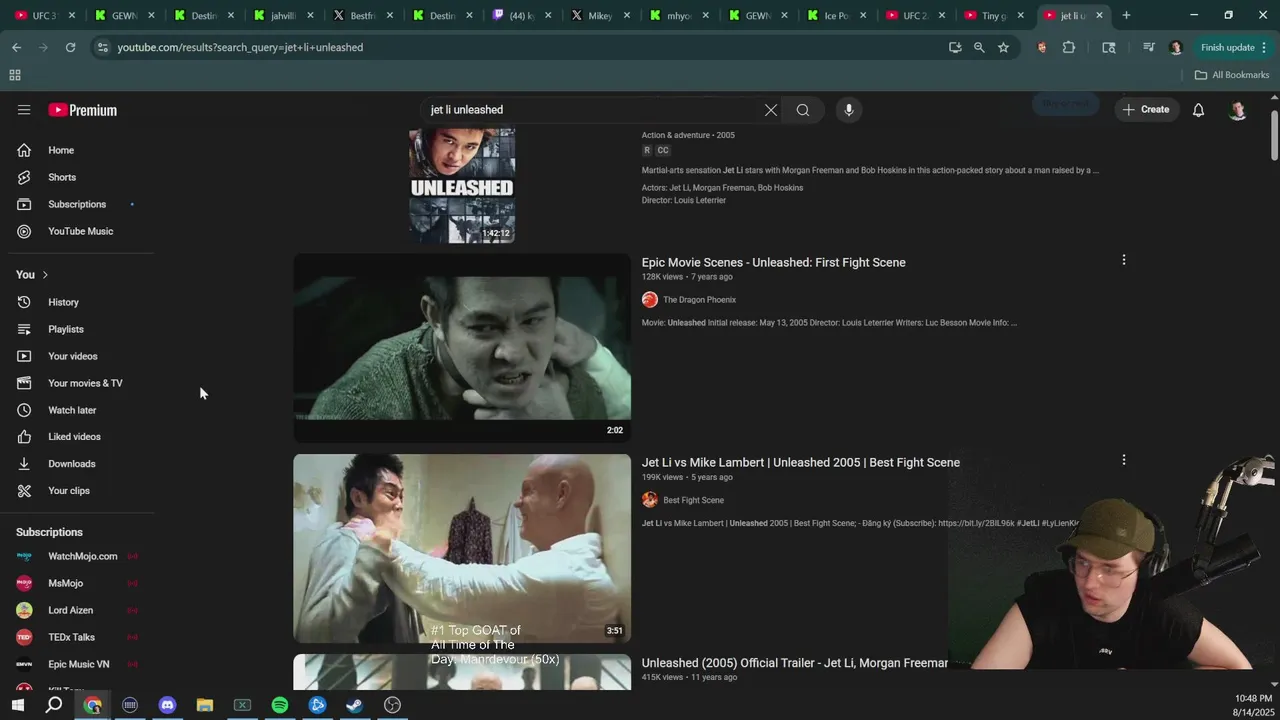Open the apps grid in bookmarks bar
1280x720 pixels.
pos(15,75)
